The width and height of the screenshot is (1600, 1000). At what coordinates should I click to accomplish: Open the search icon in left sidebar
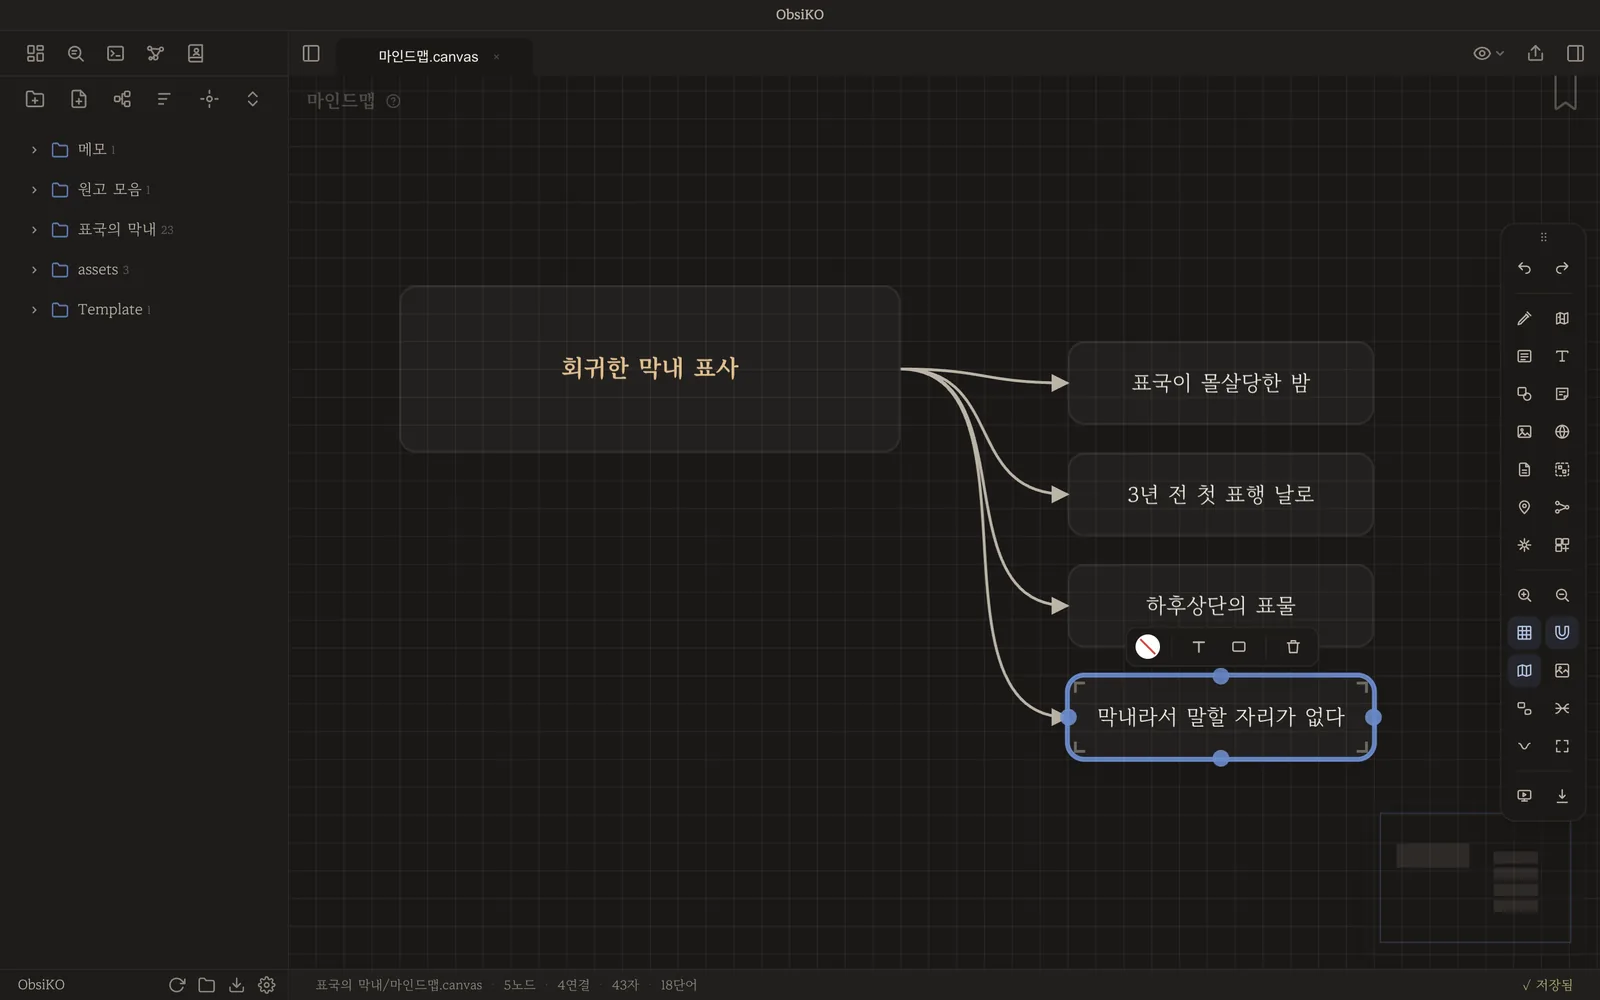pos(76,53)
